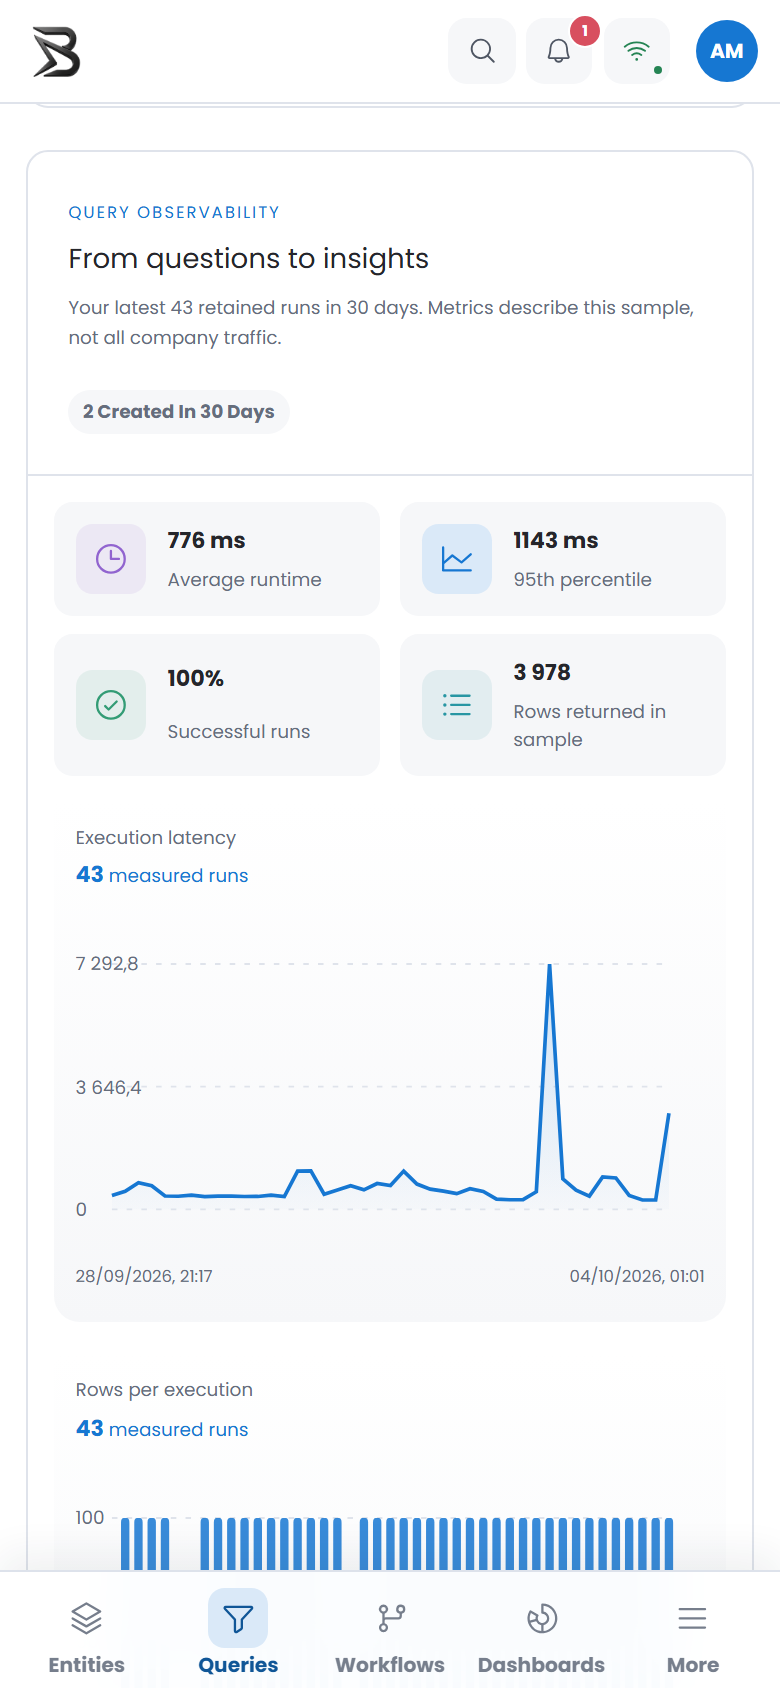Open search with magnifier icon
This screenshot has width=780, height=1688.
[x=482, y=51]
